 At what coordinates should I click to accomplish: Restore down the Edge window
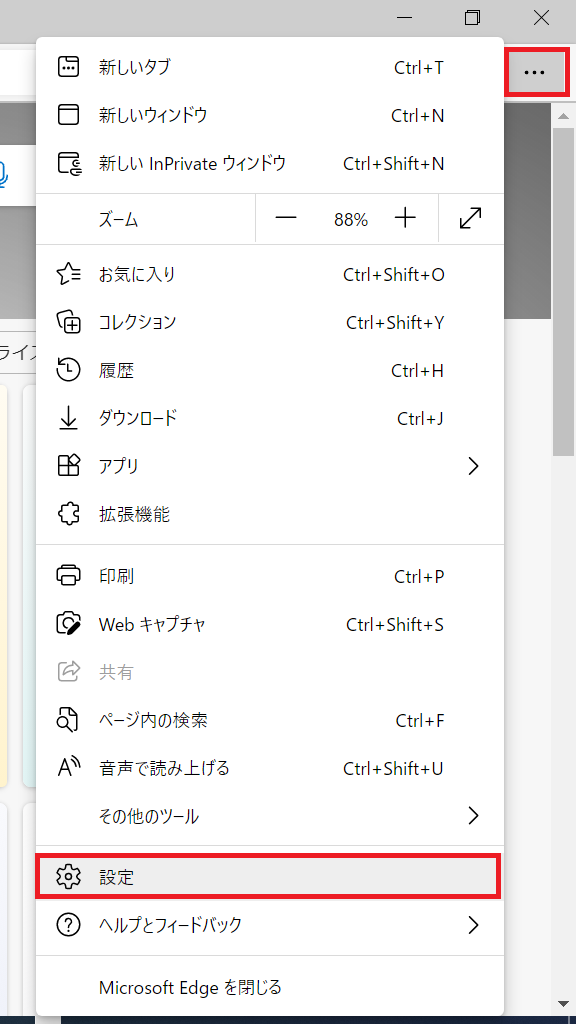point(472,18)
